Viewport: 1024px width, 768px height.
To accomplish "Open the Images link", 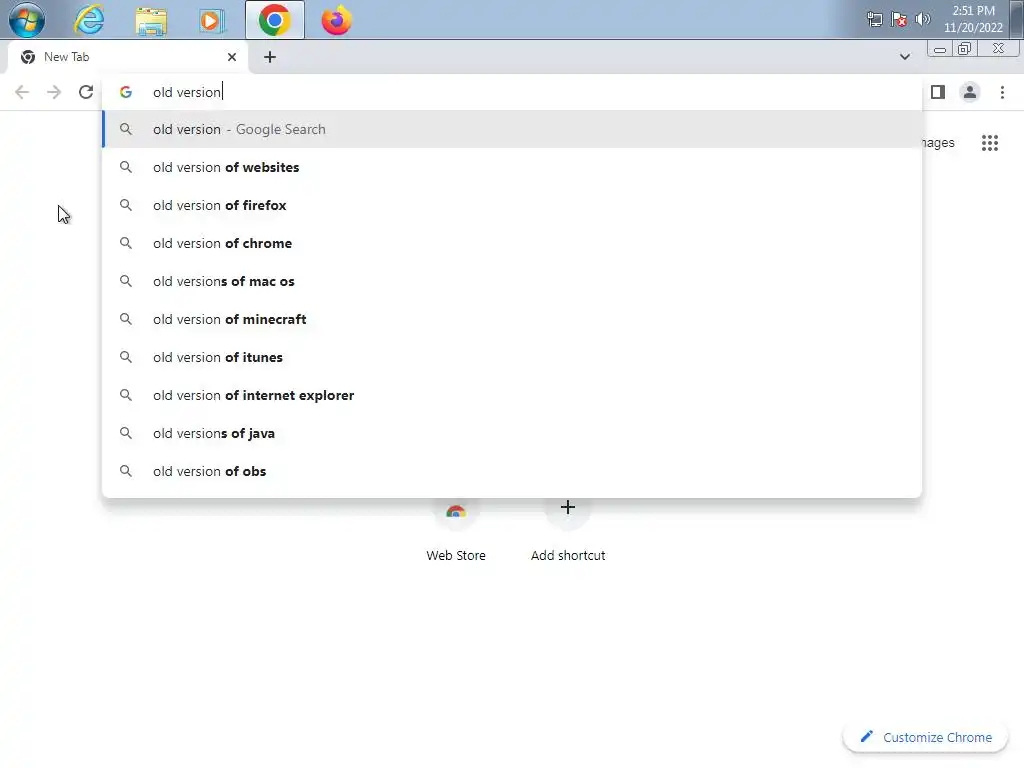I will [938, 142].
